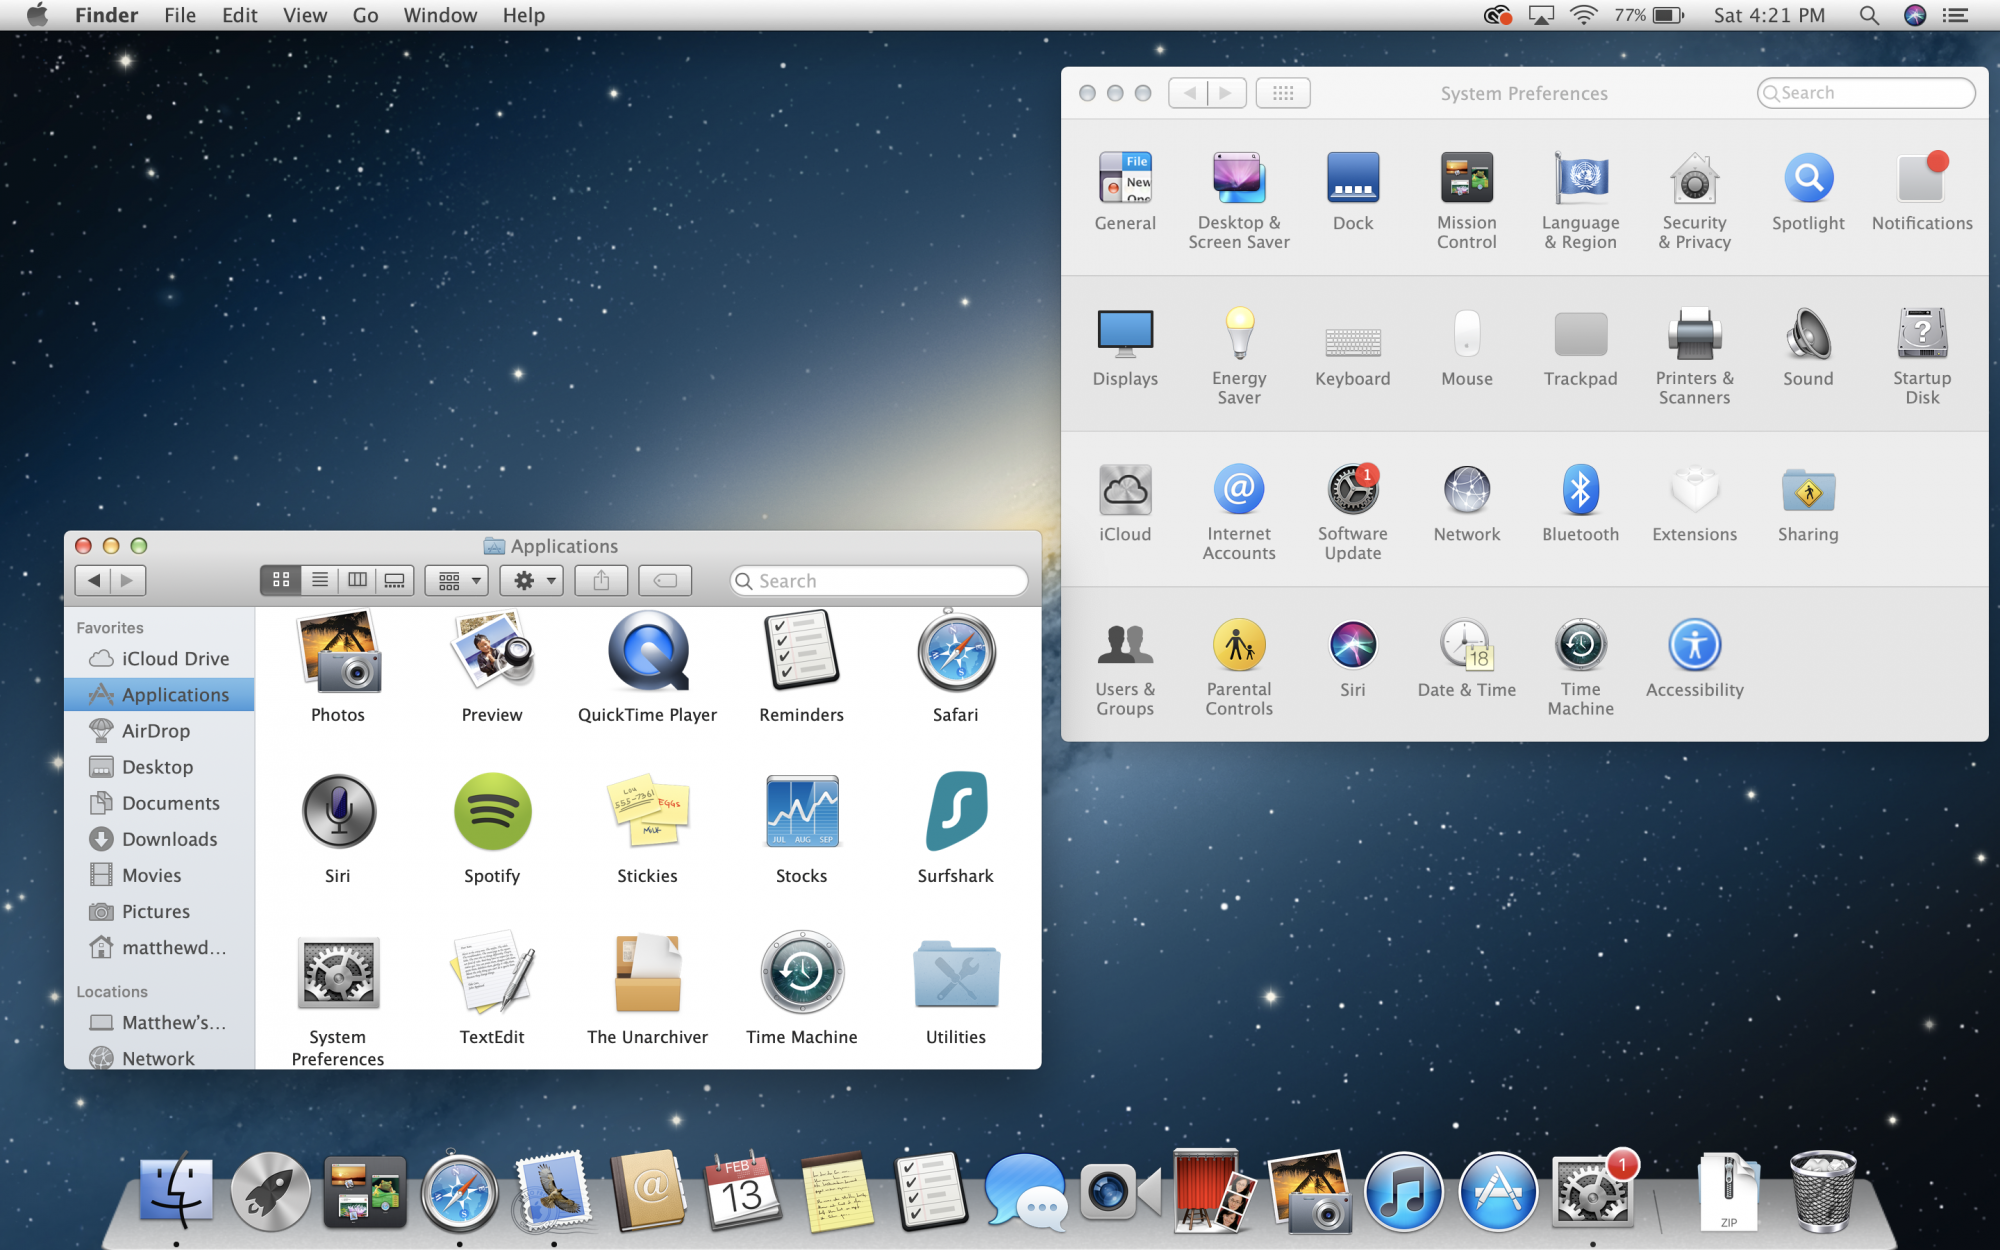2000x1250 pixels.
Task: Open the Go menu
Action: pyautogui.click(x=365, y=15)
